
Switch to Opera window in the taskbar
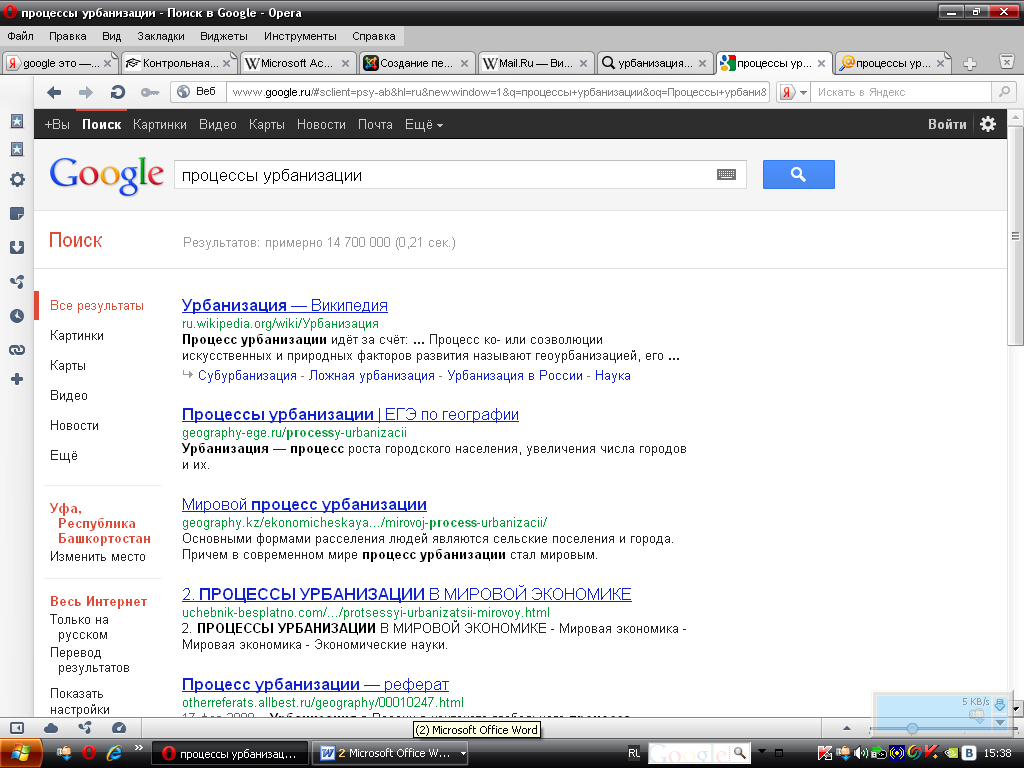[230, 753]
